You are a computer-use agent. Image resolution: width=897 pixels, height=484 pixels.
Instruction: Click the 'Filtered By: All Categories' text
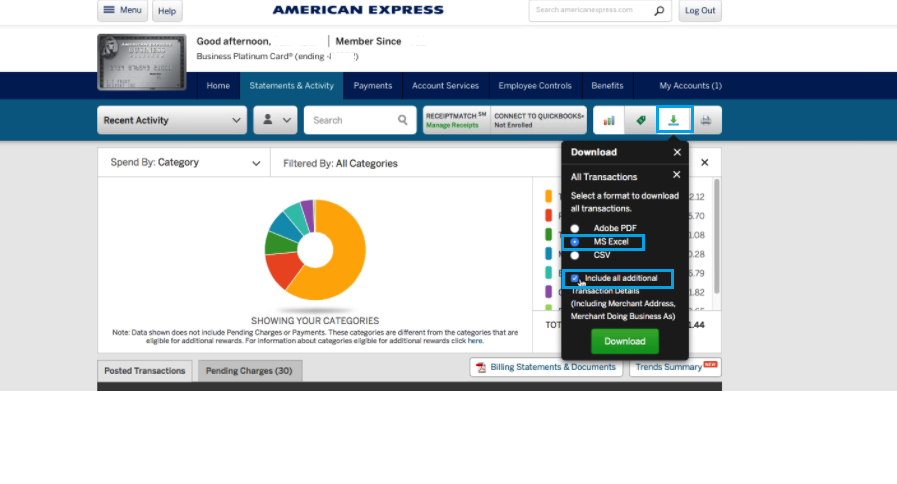coord(340,164)
